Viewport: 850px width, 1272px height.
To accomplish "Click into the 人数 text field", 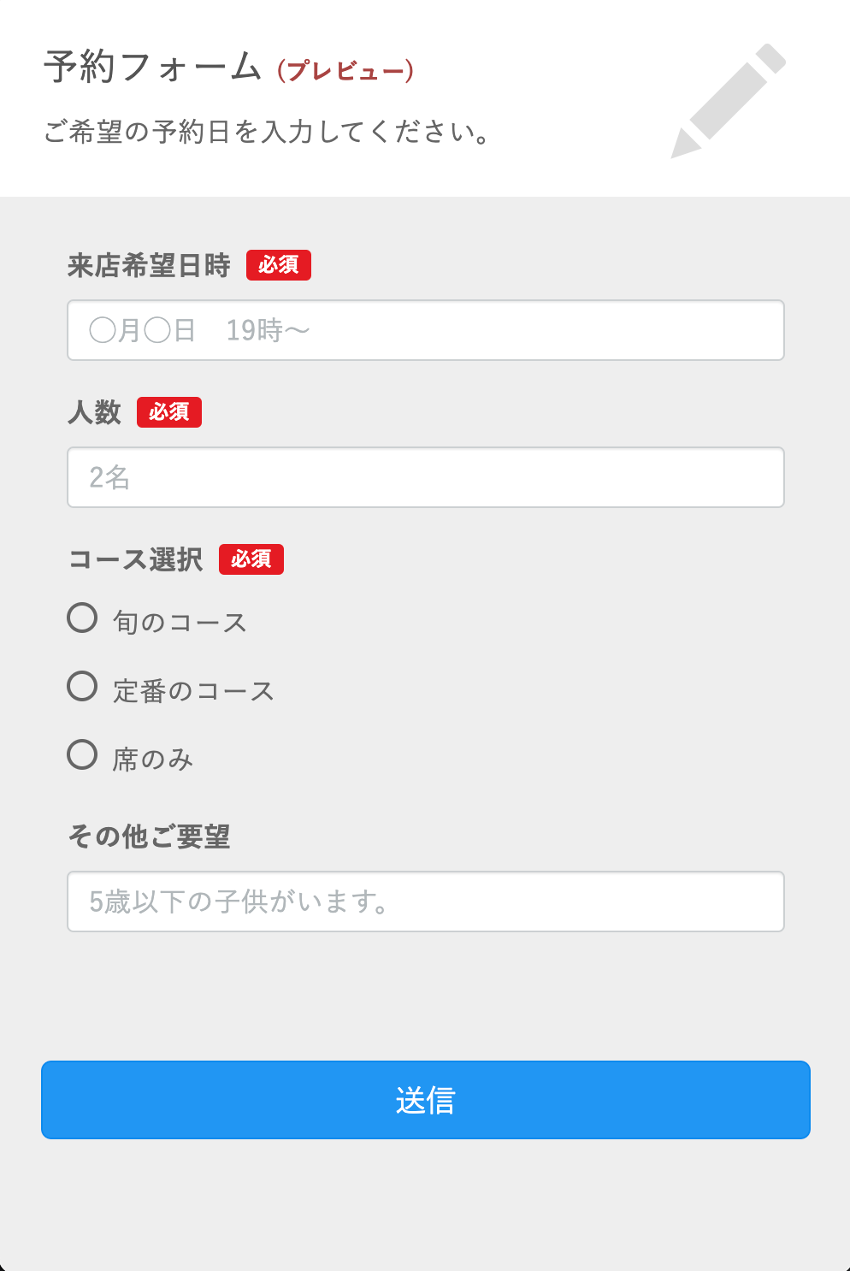I will point(426,477).
